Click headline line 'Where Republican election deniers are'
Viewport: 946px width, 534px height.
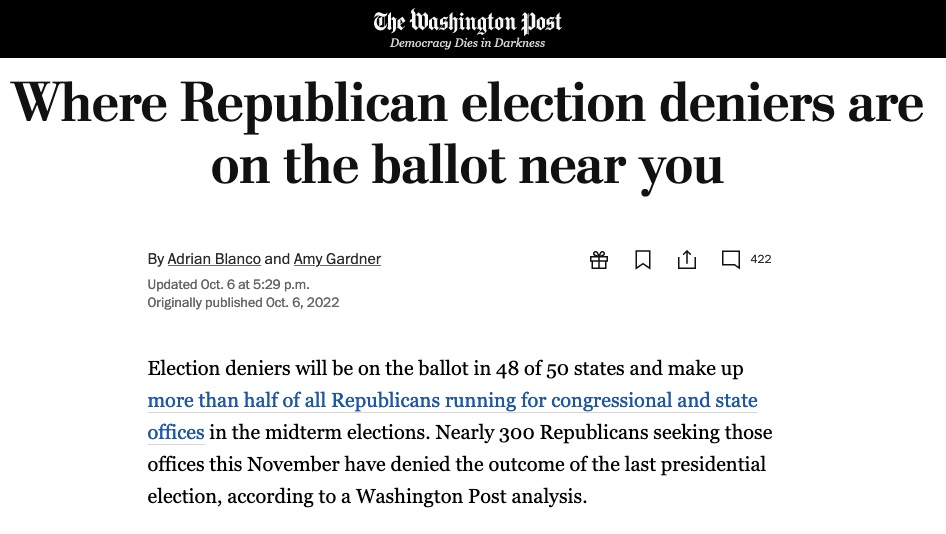tap(468, 103)
